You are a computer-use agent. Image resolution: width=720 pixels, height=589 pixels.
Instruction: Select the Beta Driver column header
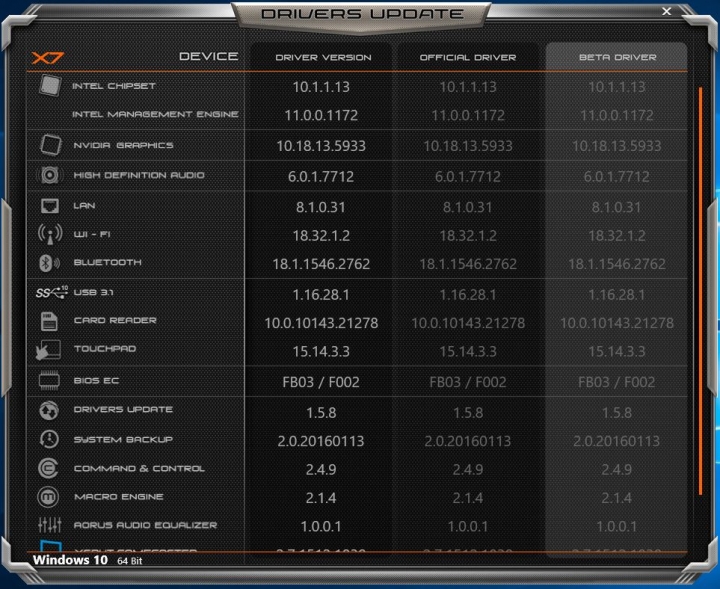(x=617, y=57)
